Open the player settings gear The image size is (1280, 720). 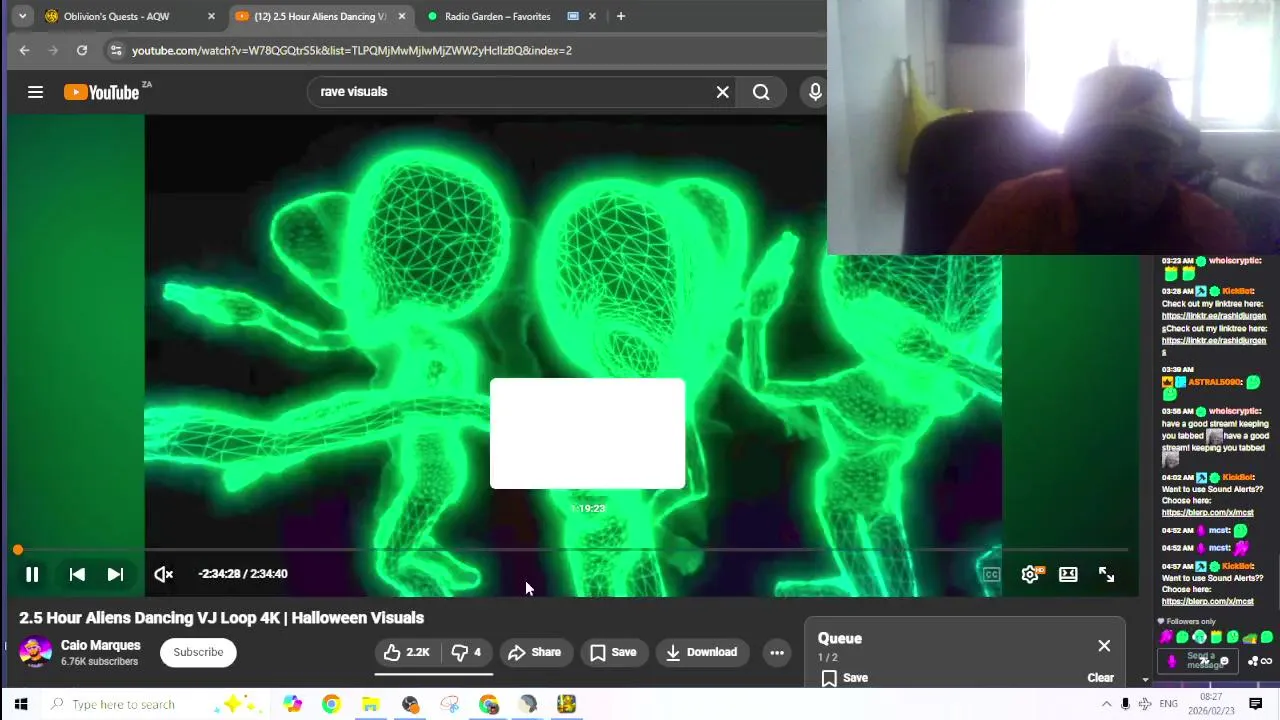pos(1031,574)
